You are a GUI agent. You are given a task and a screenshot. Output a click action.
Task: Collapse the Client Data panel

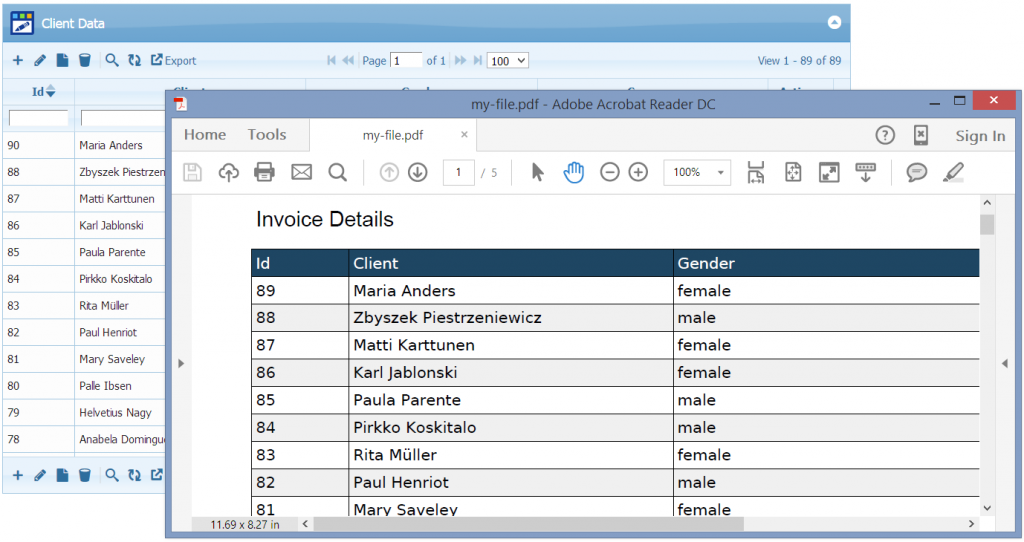[x=833, y=22]
